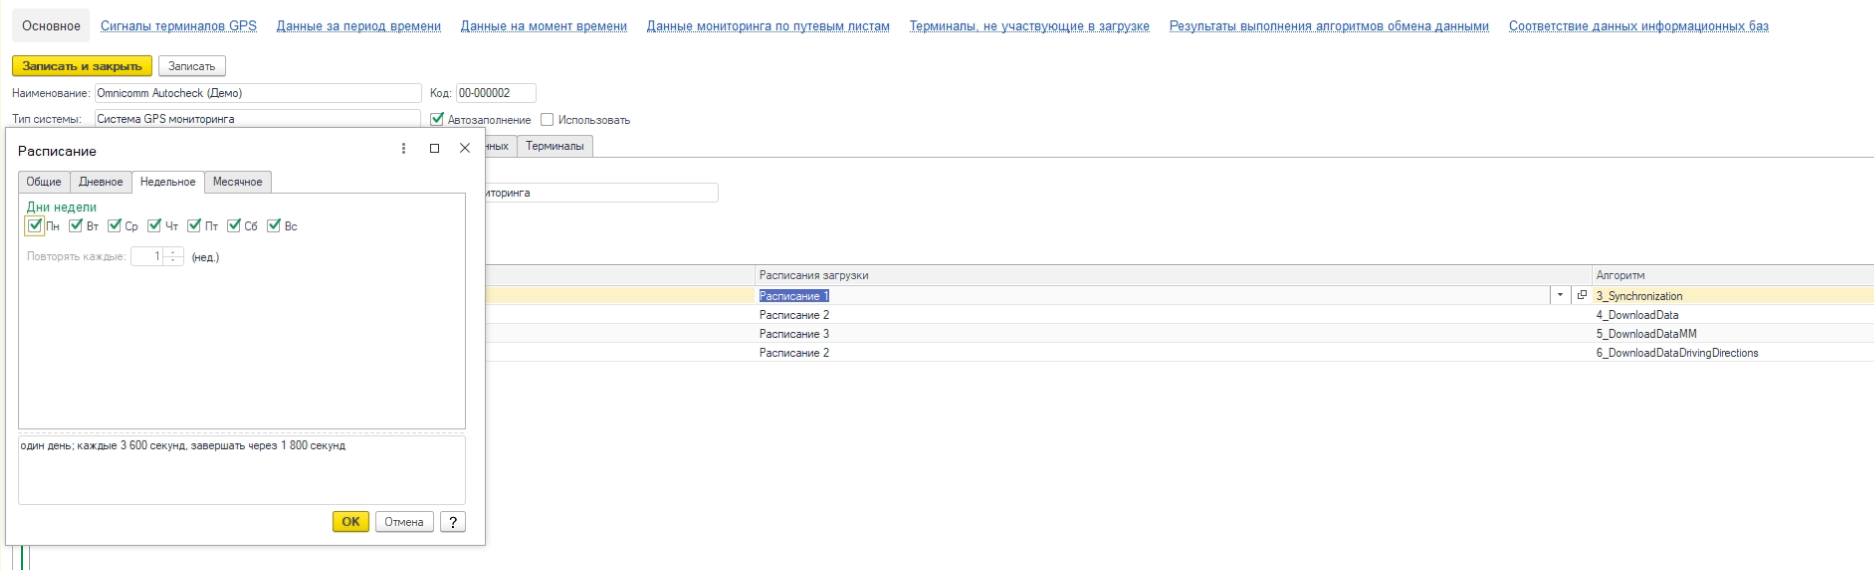The width and height of the screenshot is (1874, 570).
Task: Enable the Использовать checkbox
Action: click(x=547, y=119)
